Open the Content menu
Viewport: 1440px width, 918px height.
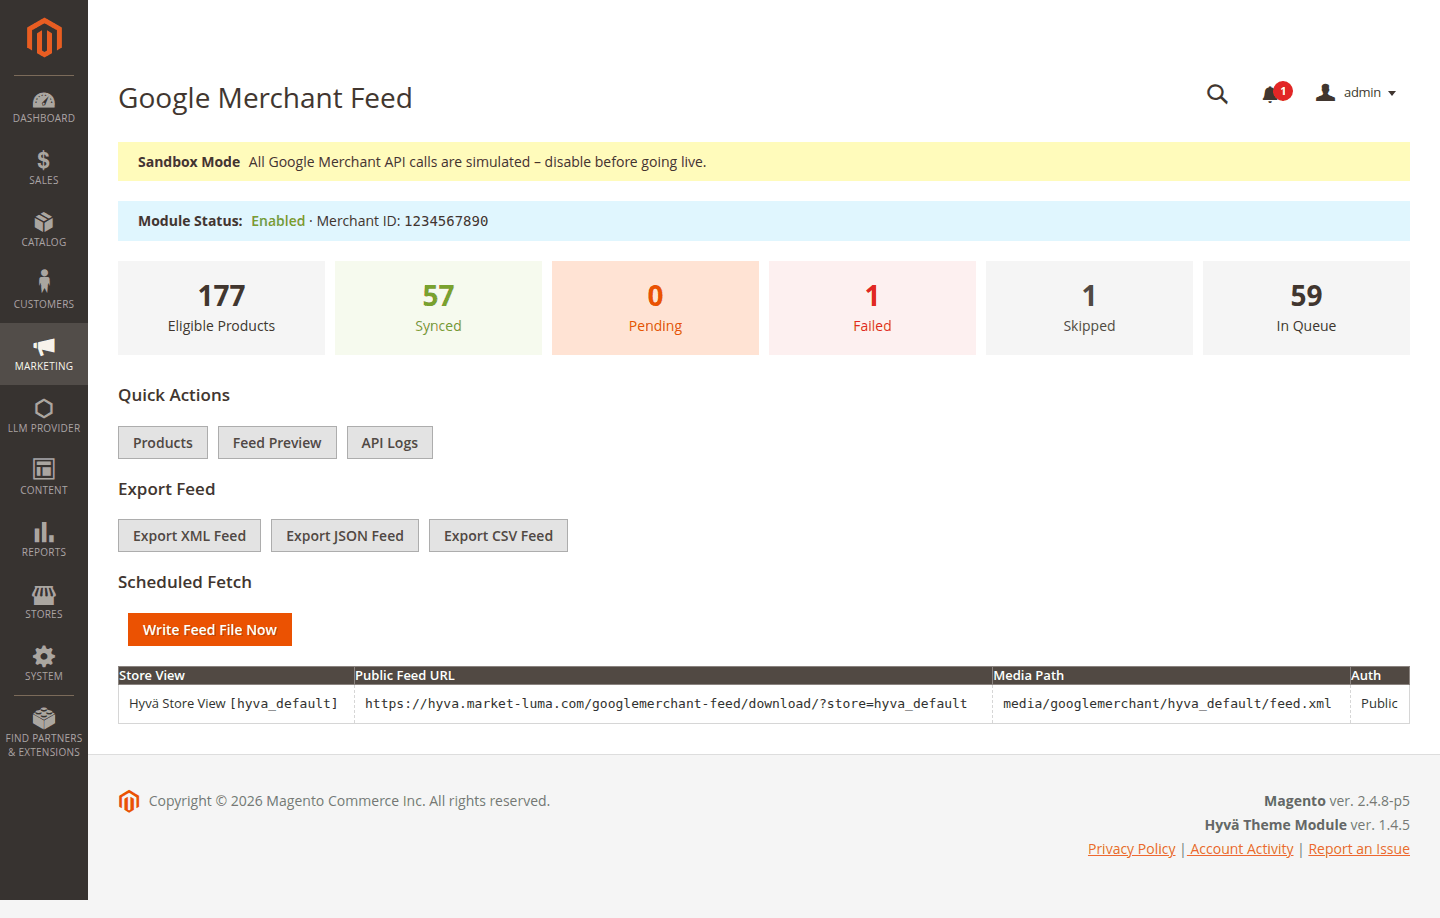point(44,478)
